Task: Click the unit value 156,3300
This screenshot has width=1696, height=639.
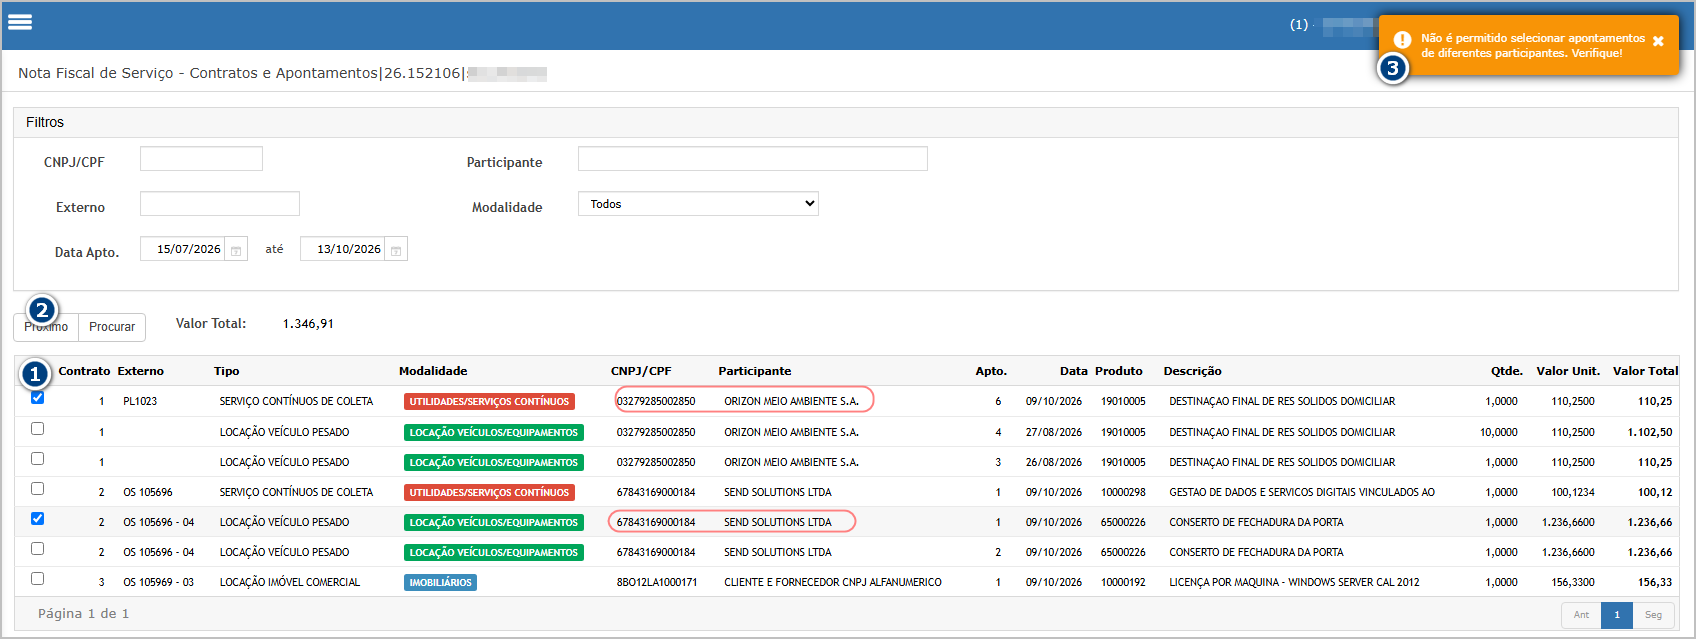Action: pyautogui.click(x=1573, y=582)
